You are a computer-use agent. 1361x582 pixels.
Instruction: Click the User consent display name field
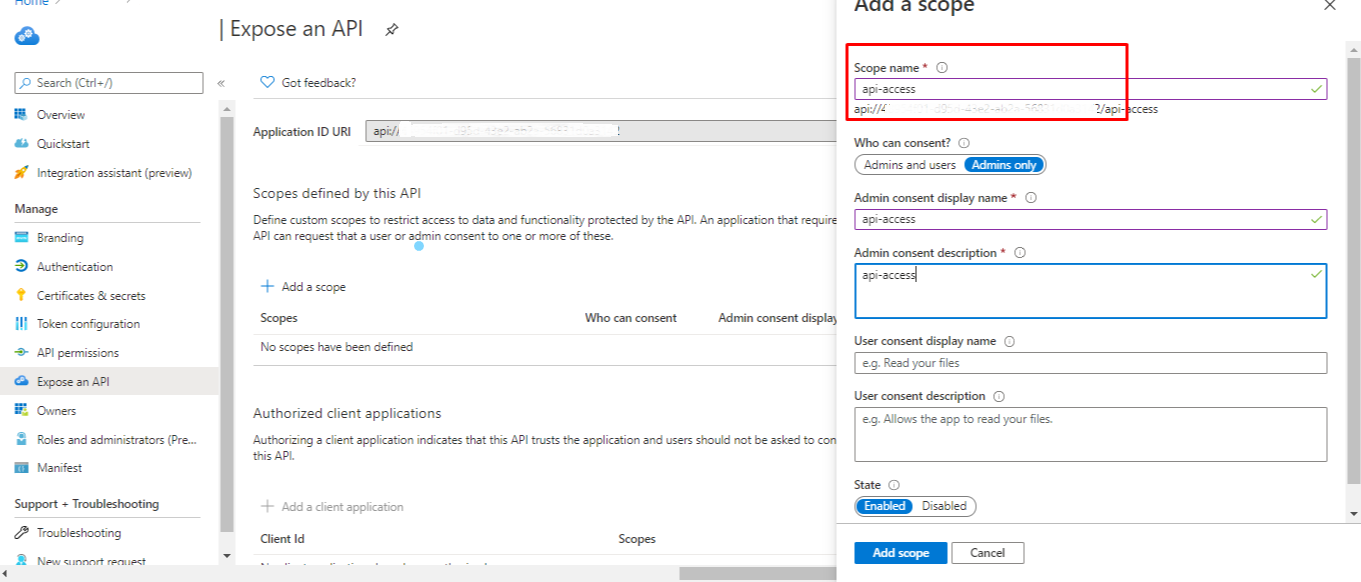(x=1090, y=363)
